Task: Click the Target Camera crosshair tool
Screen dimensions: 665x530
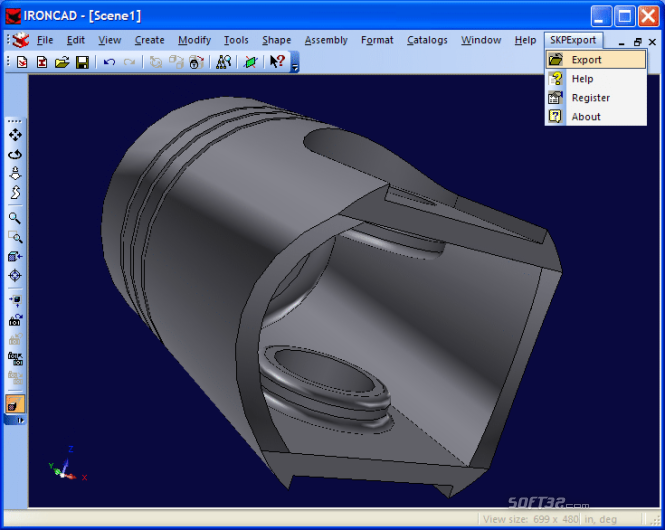Action: 15,275
